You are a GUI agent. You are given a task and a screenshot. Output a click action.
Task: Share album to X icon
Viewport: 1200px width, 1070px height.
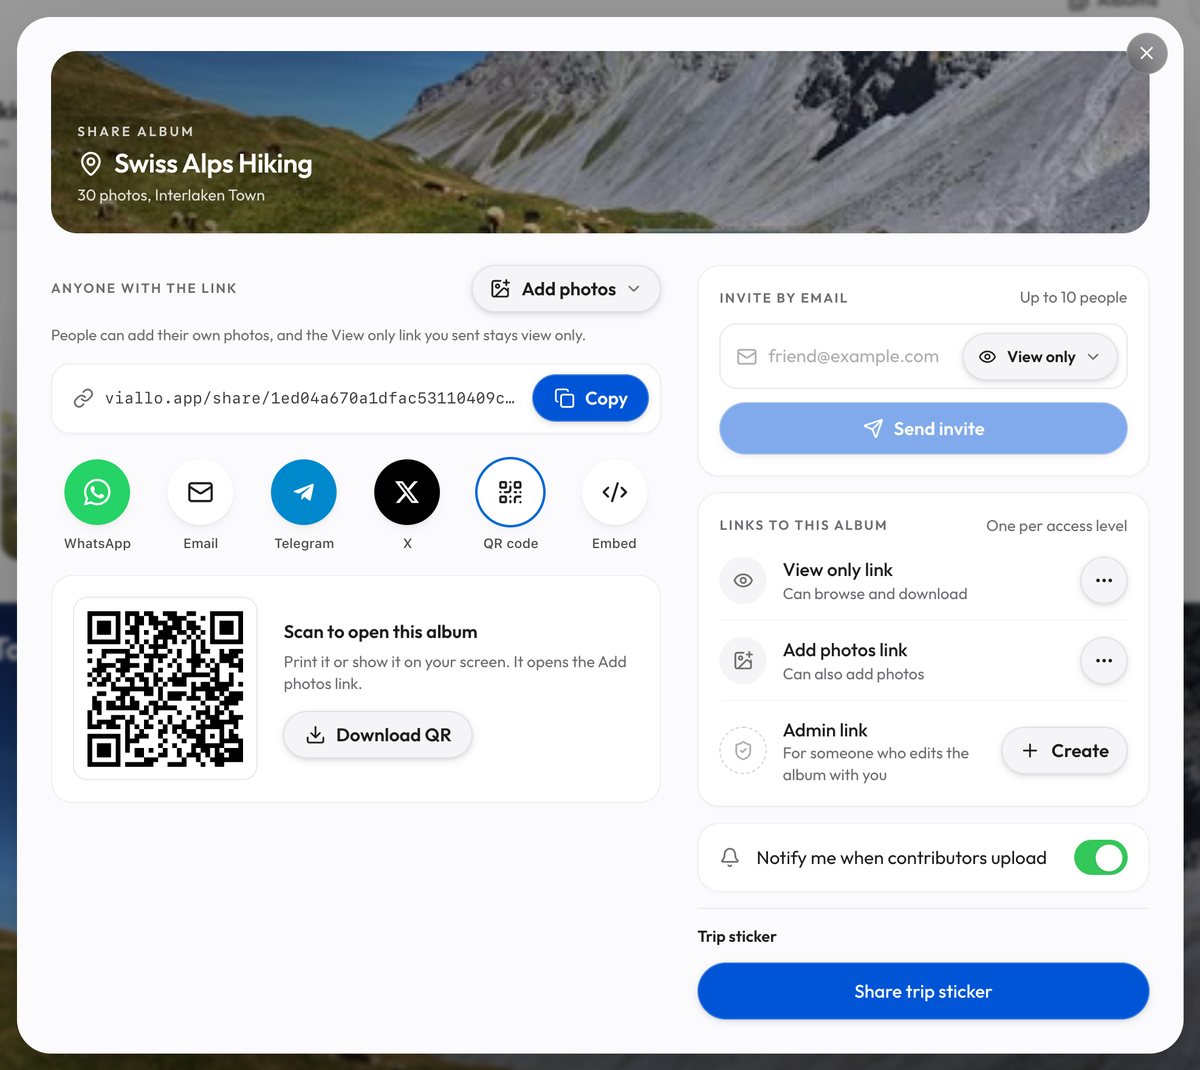click(407, 492)
